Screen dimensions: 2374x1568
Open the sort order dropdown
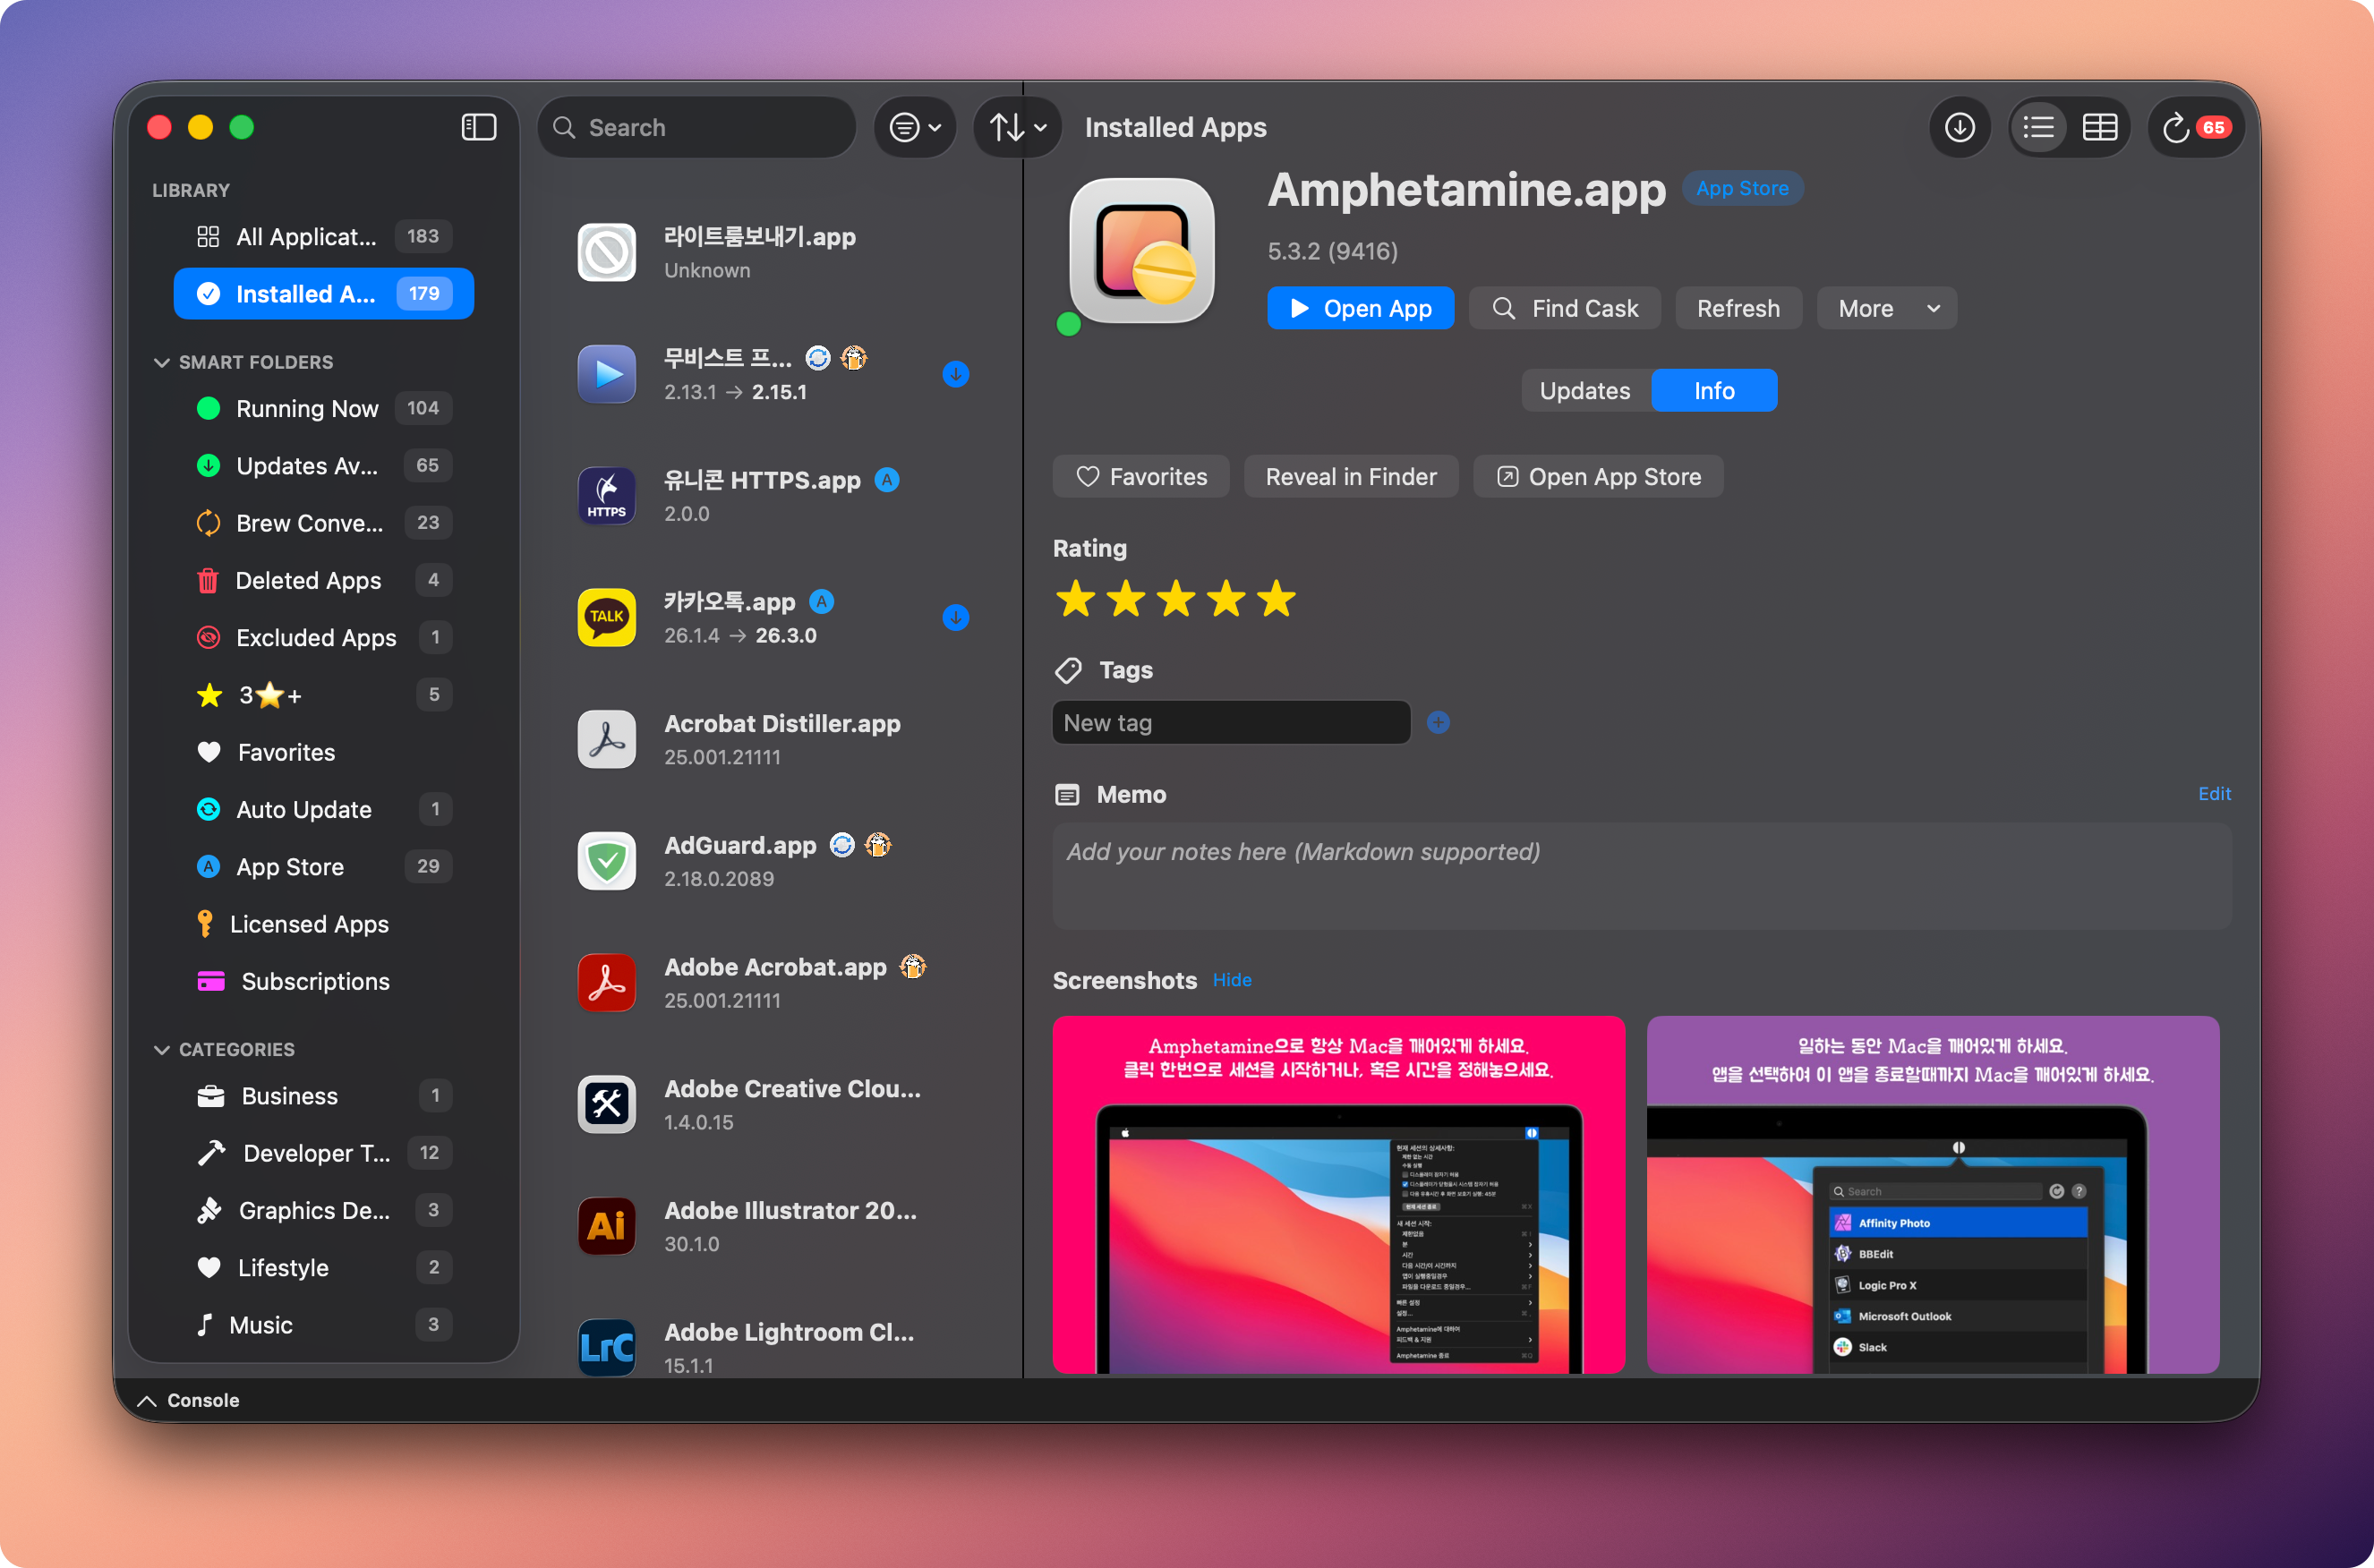pos(1016,127)
